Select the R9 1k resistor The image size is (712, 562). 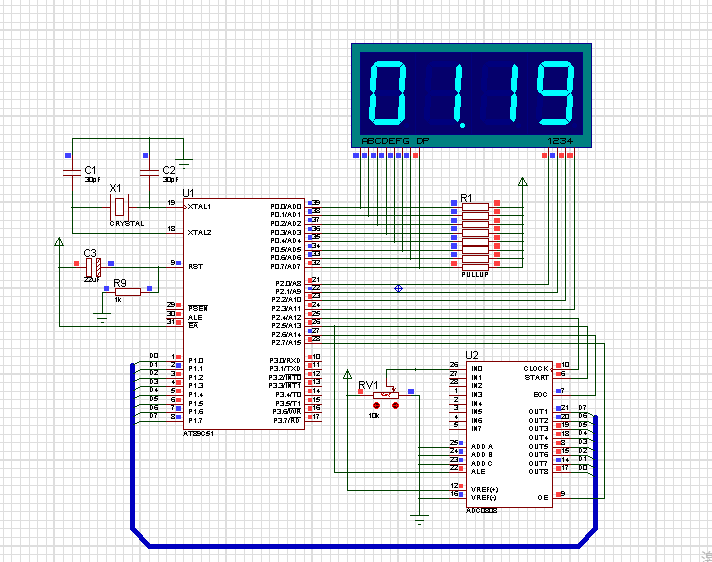click(128, 292)
